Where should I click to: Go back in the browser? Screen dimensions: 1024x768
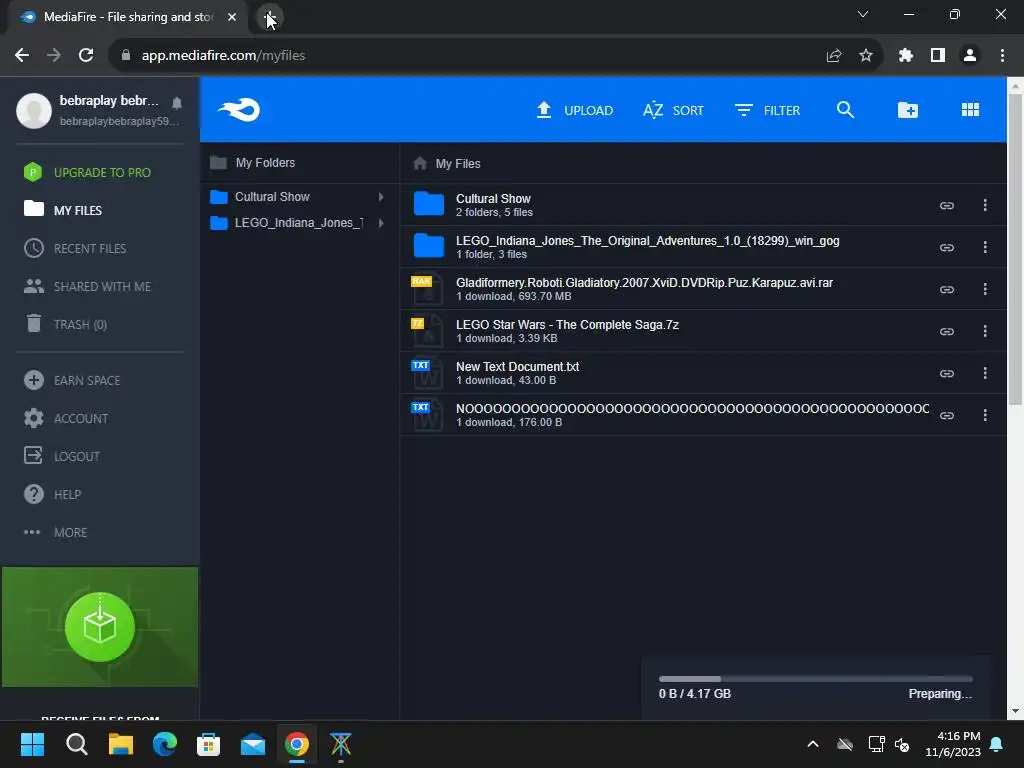22,55
